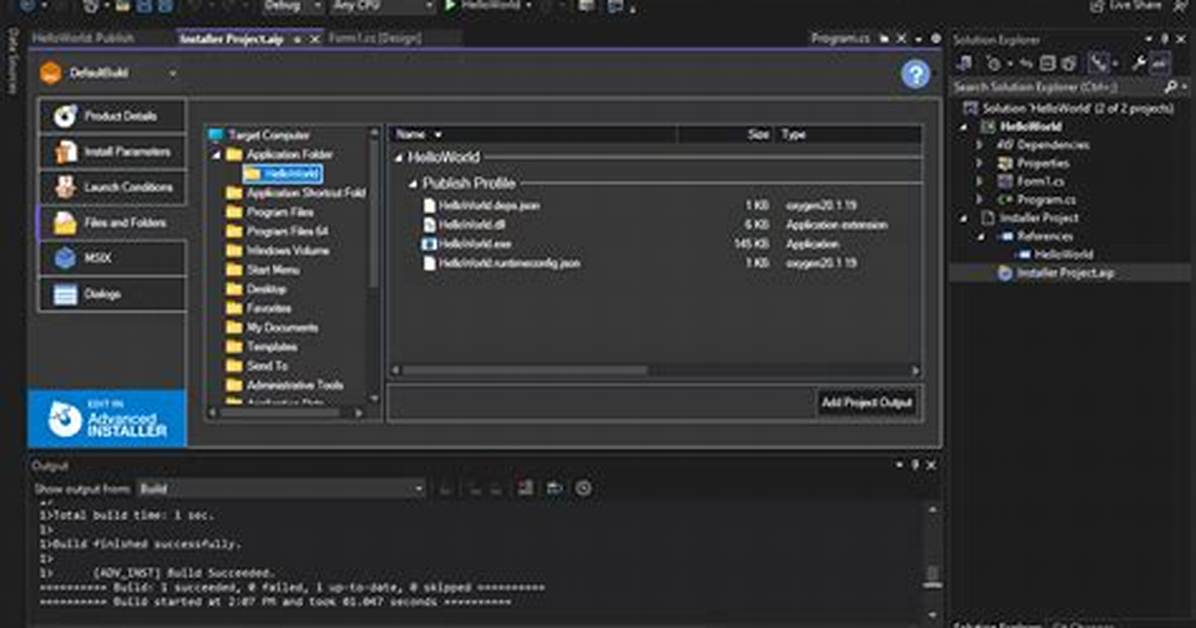Select the HelloWorld.deps.json file
The height and width of the screenshot is (628, 1196).
tap(489, 206)
